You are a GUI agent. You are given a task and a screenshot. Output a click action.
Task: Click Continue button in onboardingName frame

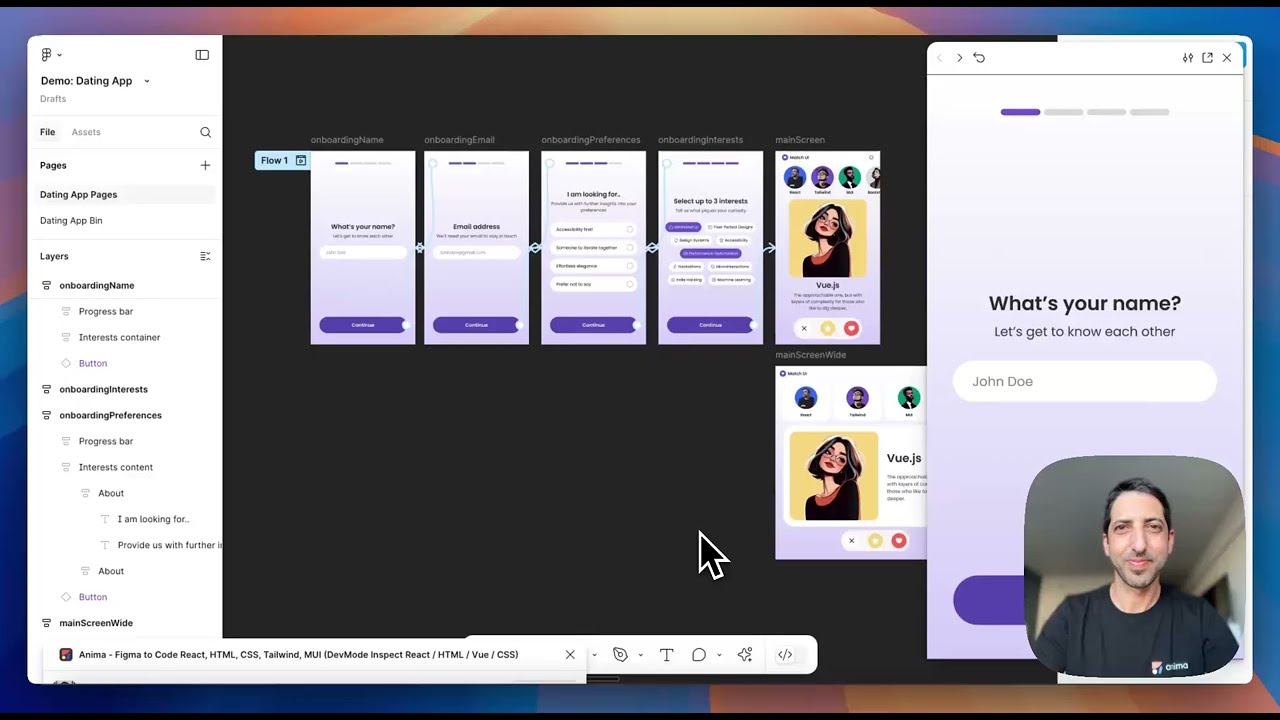pyautogui.click(x=362, y=325)
